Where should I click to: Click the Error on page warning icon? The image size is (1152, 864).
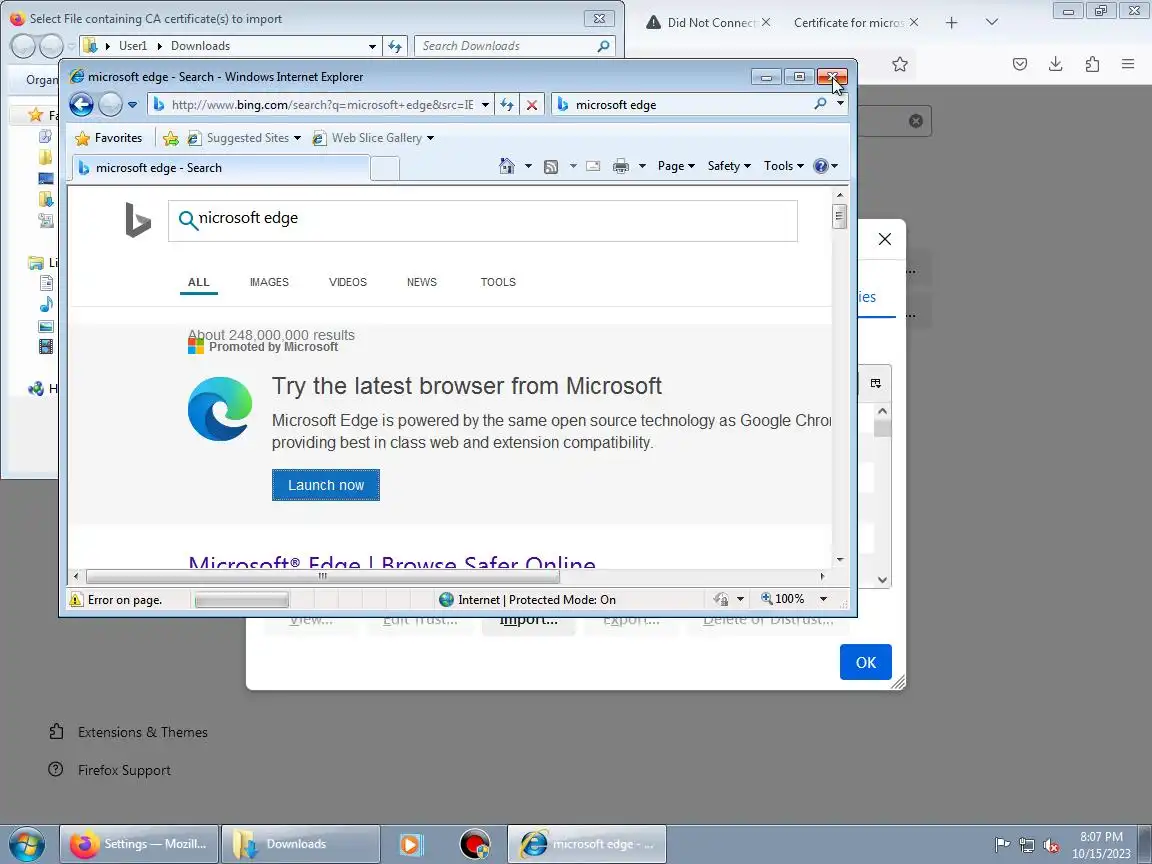click(x=76, y=600)
